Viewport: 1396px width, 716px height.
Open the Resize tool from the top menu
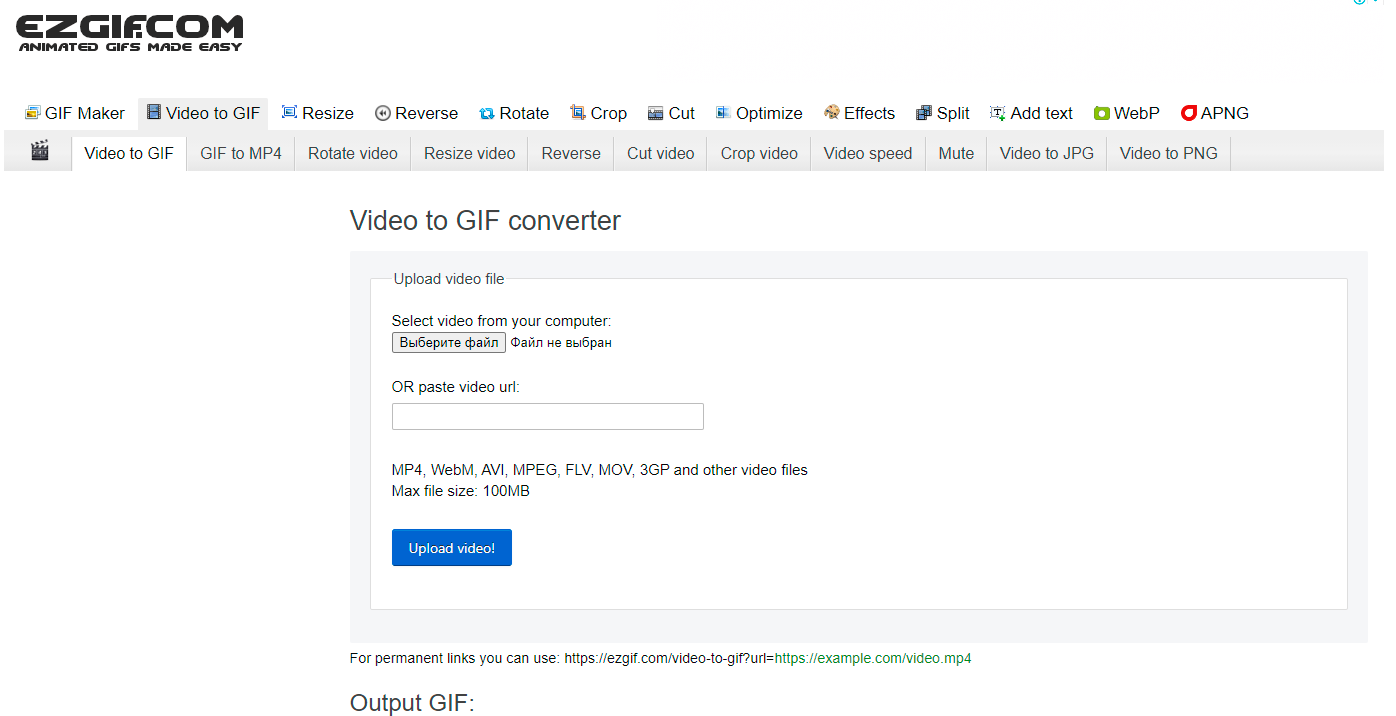pyautogui.click(x=318, y=113)
